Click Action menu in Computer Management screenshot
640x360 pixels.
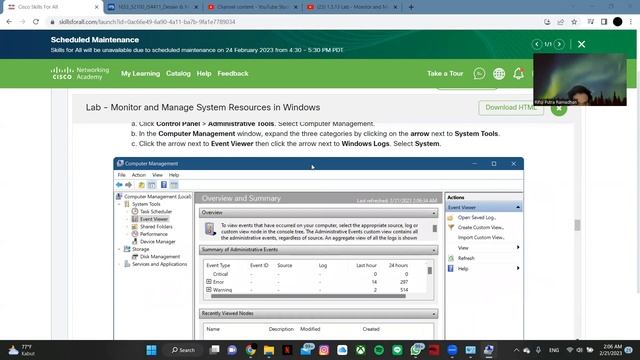coord(139,175)
